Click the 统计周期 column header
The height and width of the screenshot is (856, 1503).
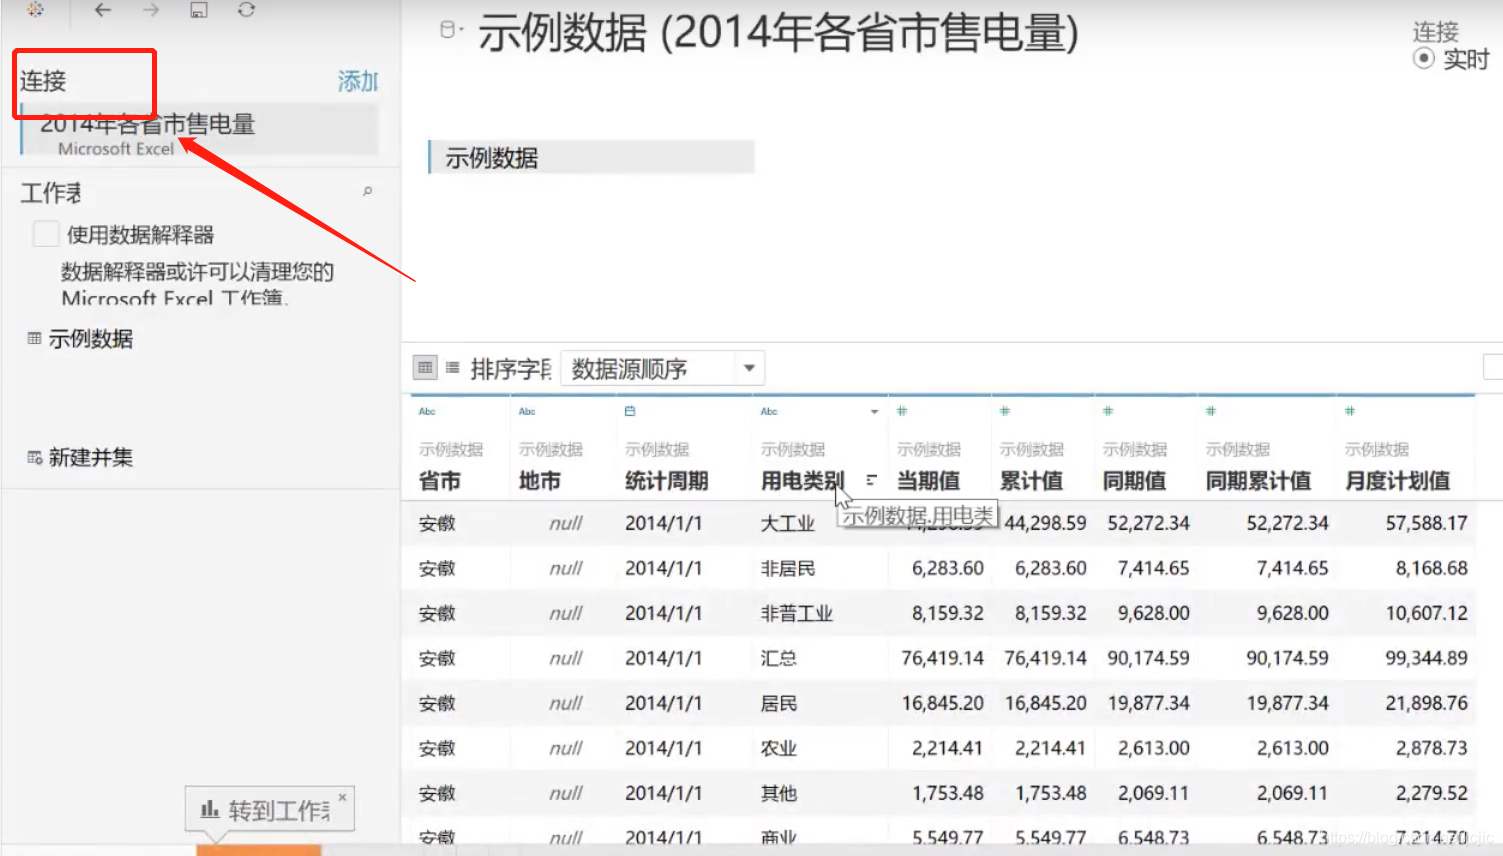coord(667,481)
